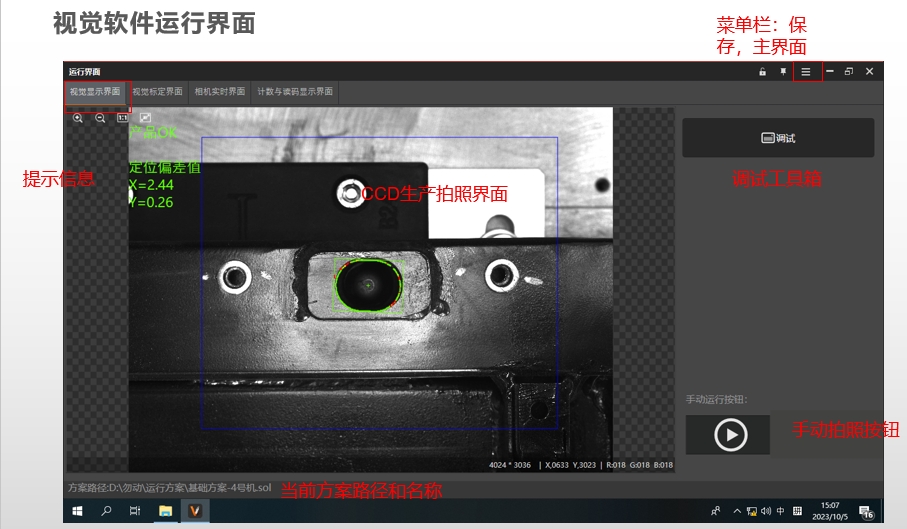Click the RGB pixel value readout

point(640,465)
